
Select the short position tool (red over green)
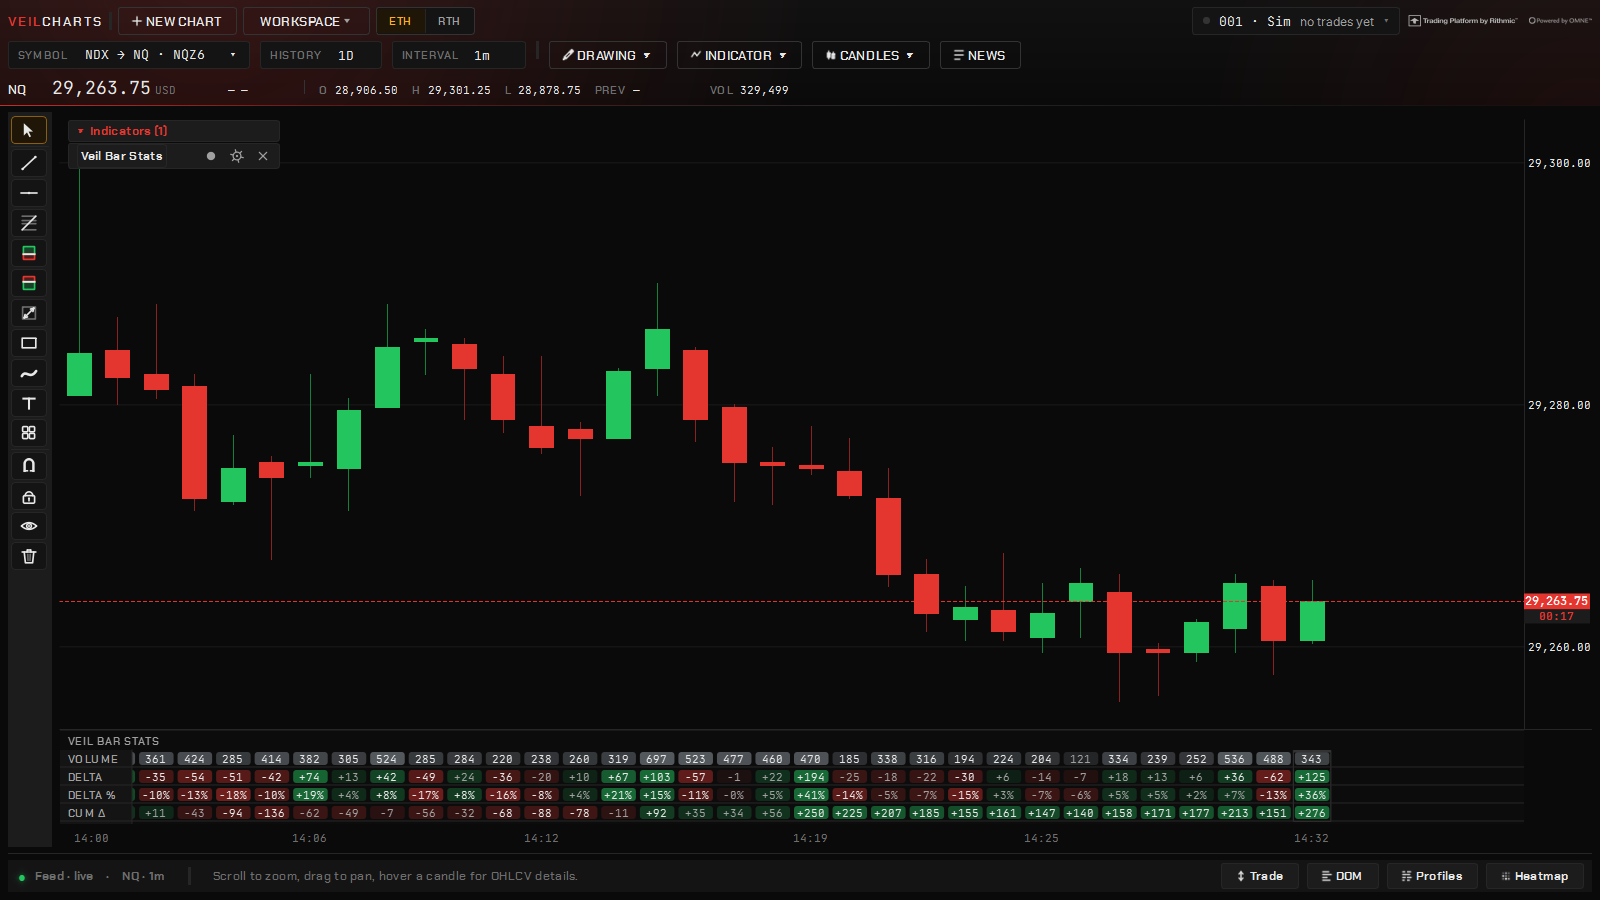28,283
